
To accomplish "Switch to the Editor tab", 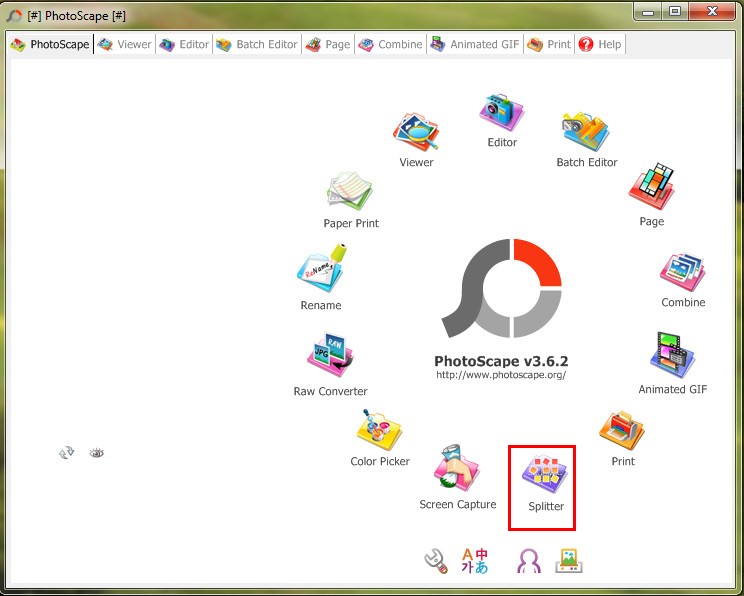I will (x=184, y=44).
